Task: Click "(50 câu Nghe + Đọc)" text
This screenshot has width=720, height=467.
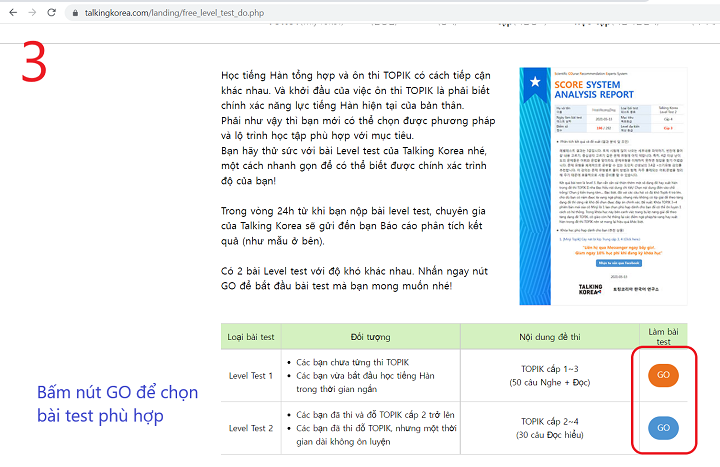Action: coord(550,382)
